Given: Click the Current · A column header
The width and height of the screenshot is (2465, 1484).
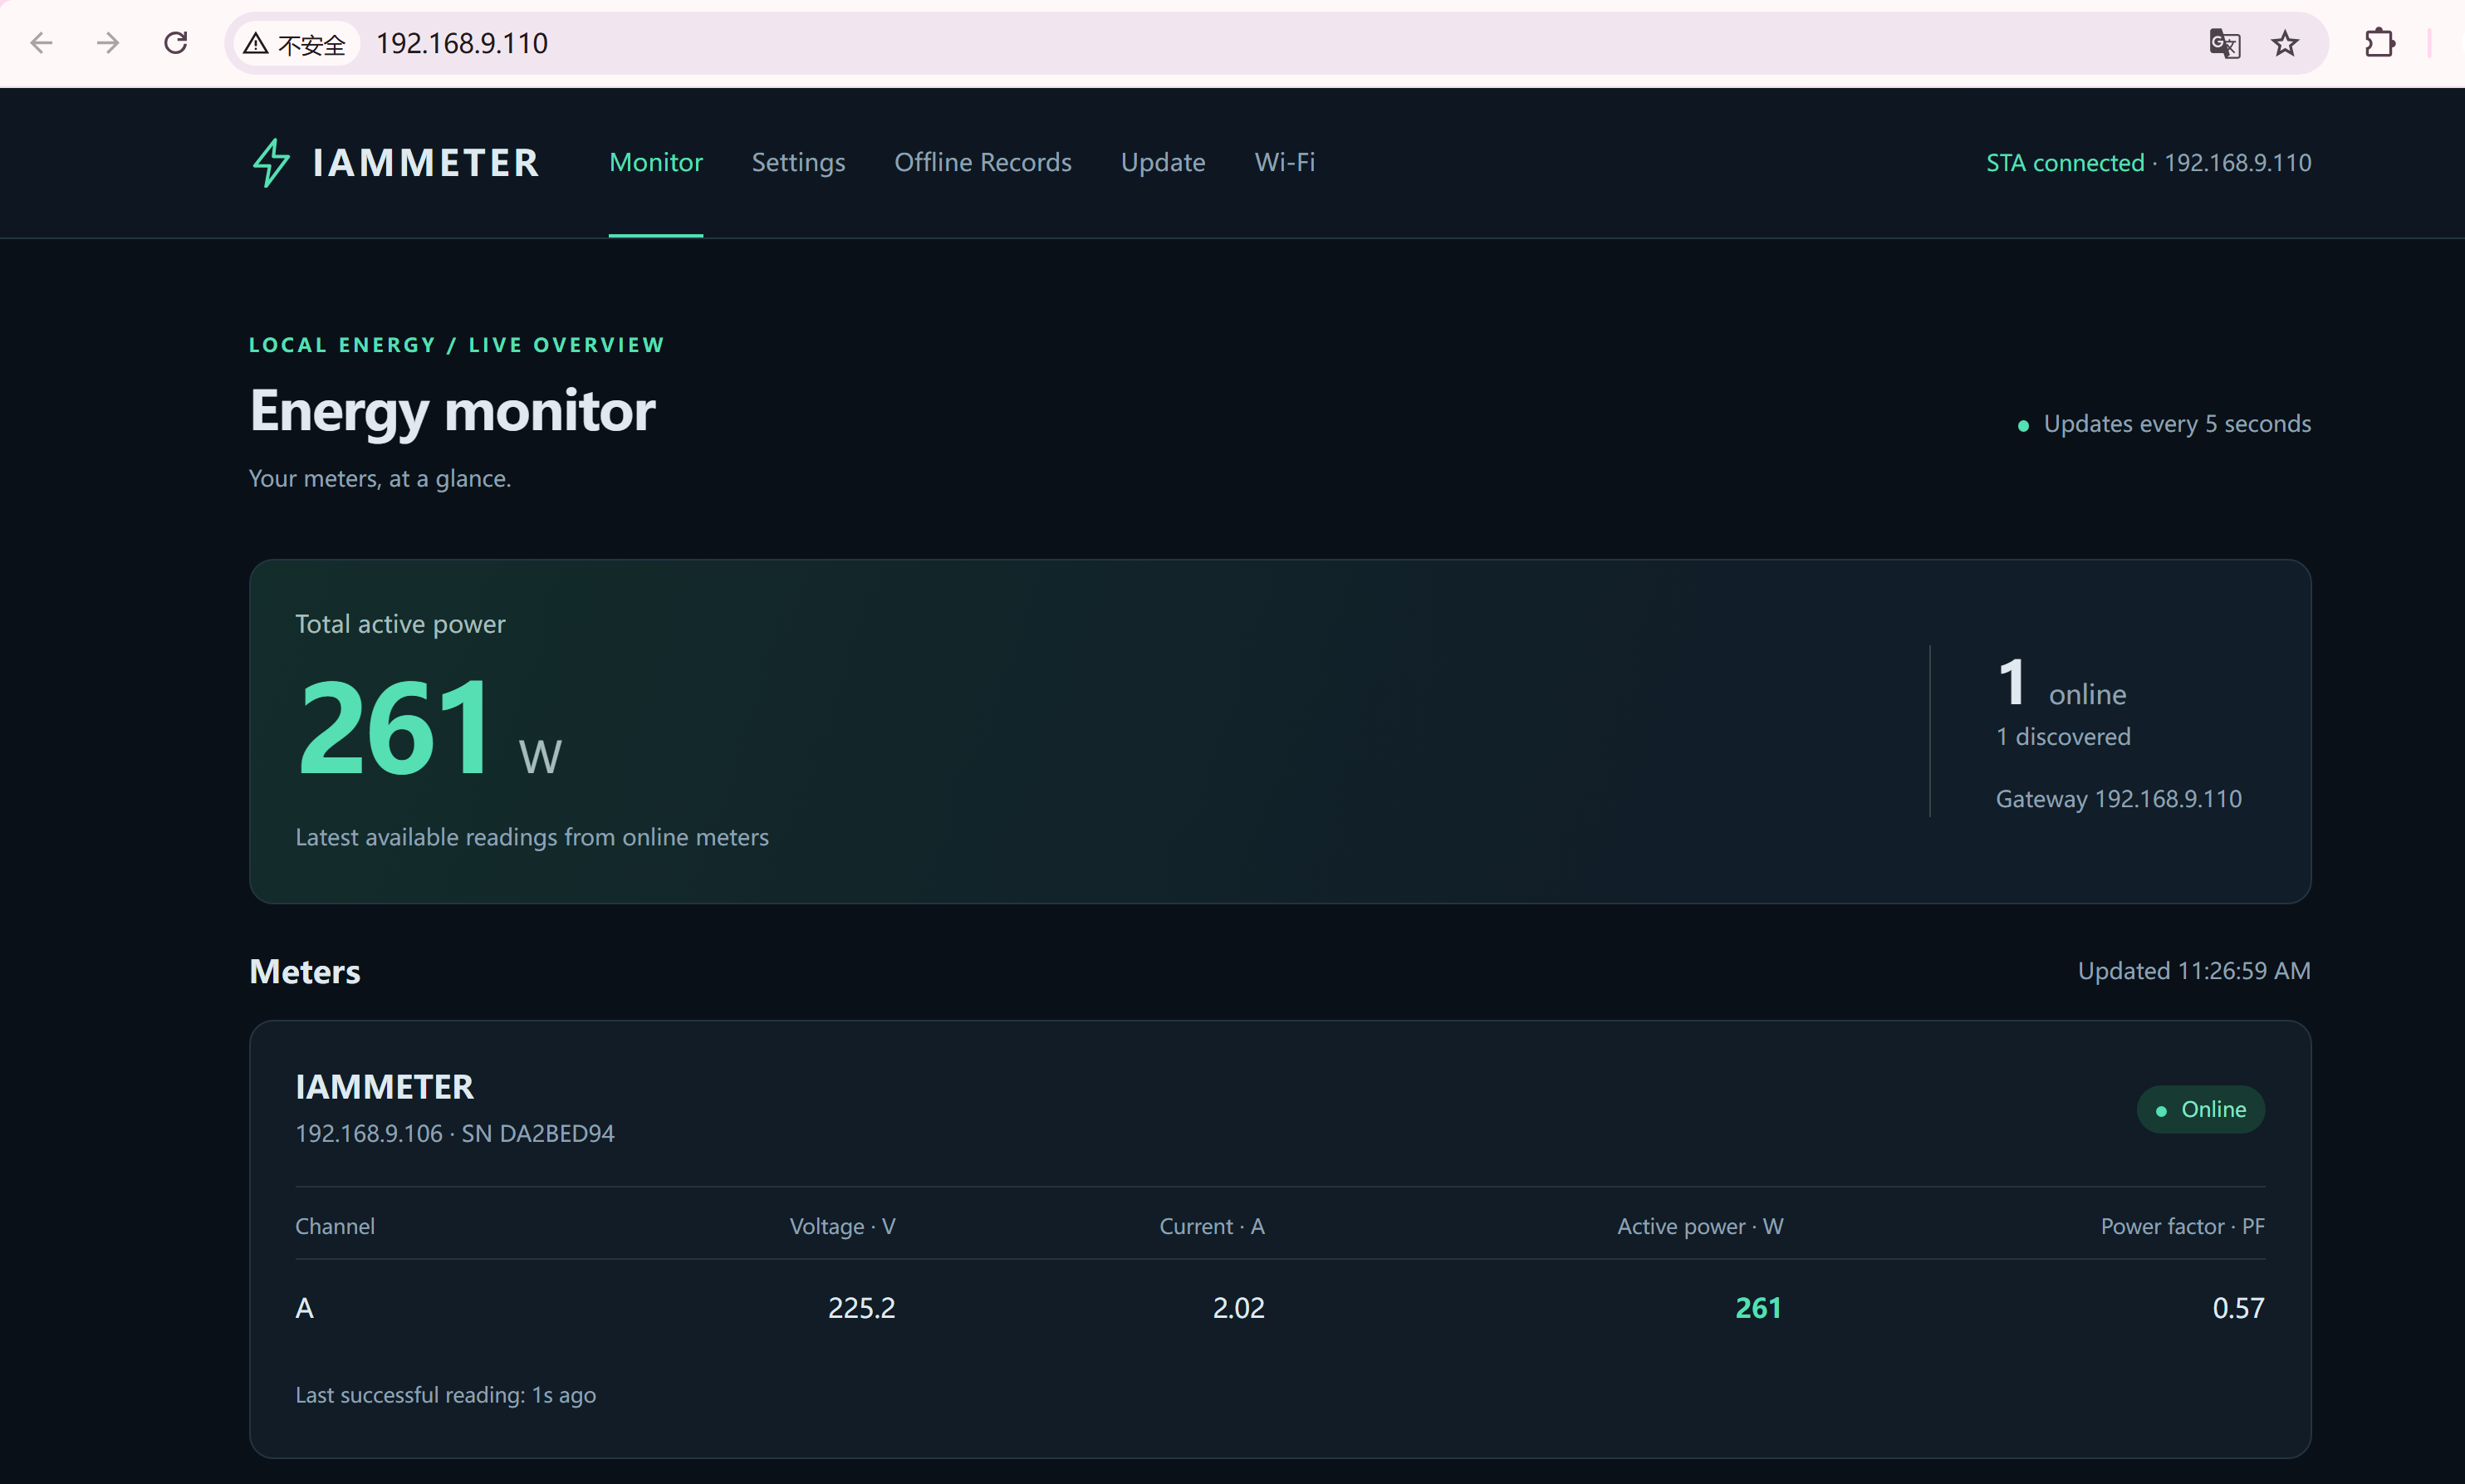Looking at the screenshot, I should tap(1212, 1227).
